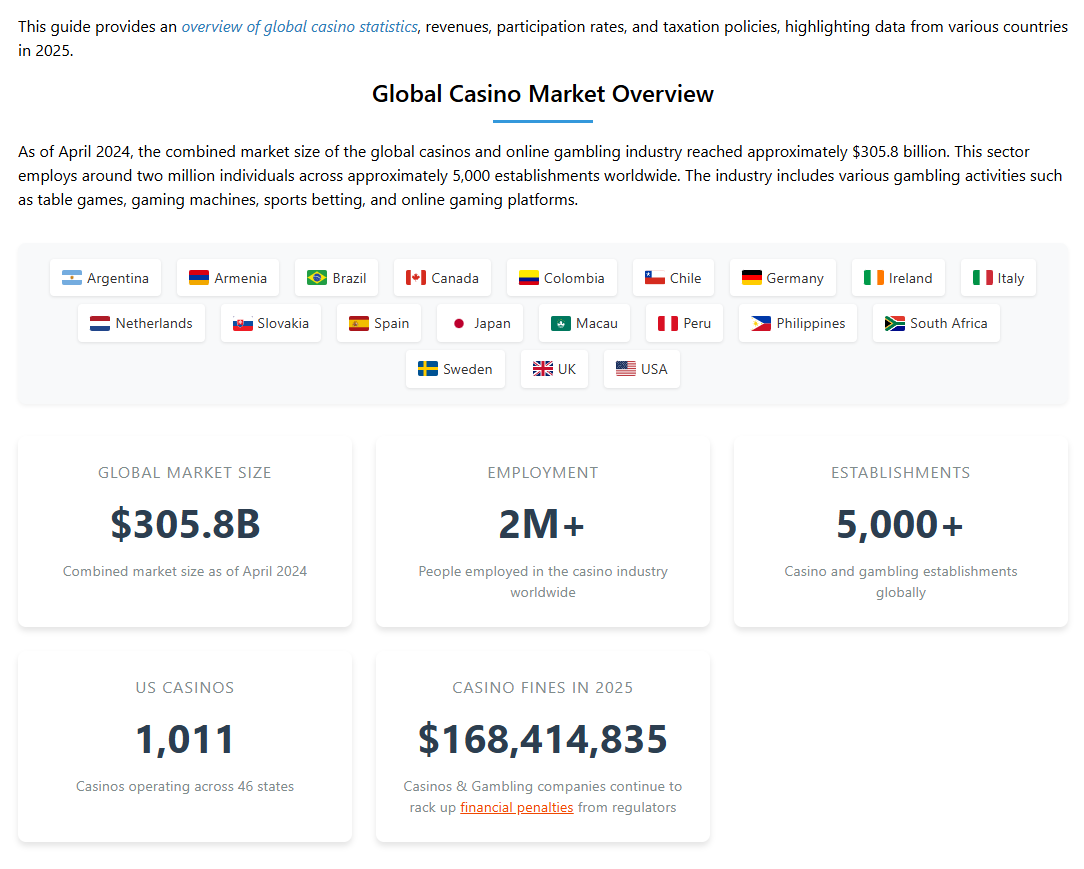Pick the Spain country label

click(391, 324)
